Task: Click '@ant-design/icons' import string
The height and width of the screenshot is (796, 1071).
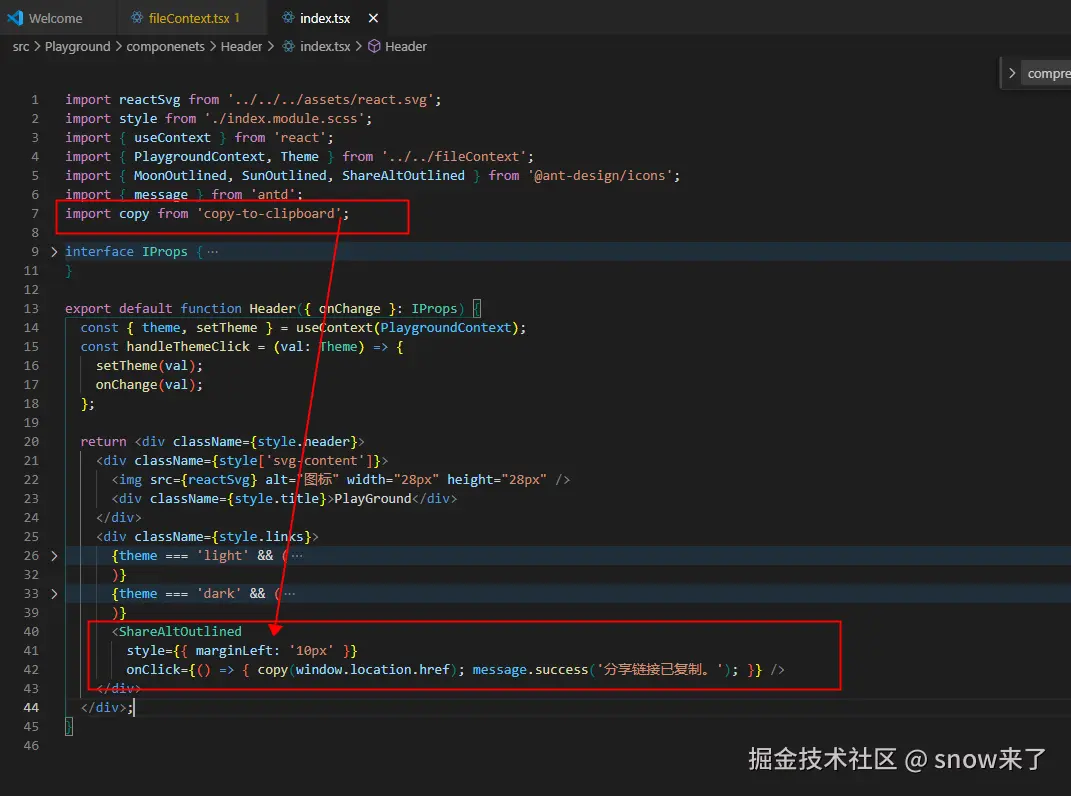Action: tap(600, 176)
